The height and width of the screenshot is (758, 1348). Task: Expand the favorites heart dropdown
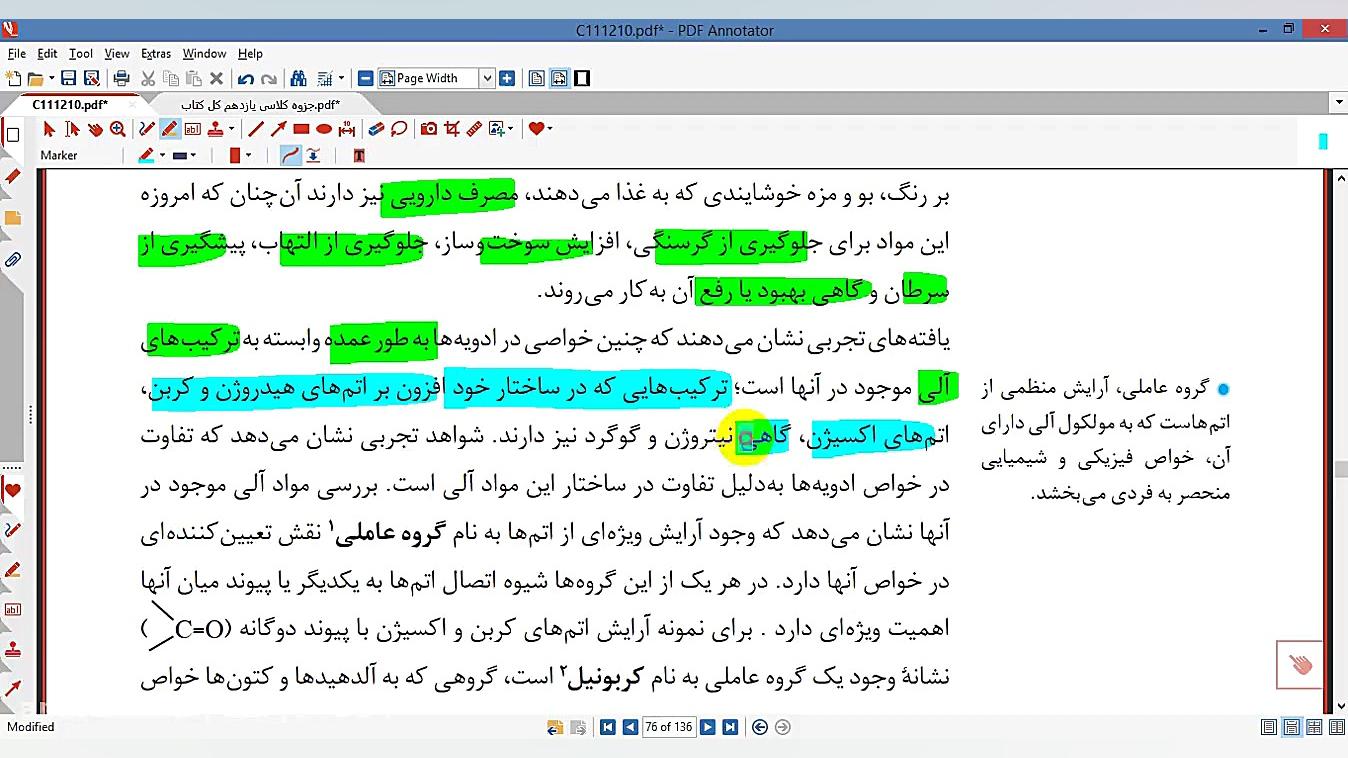(x=550, y=129)
